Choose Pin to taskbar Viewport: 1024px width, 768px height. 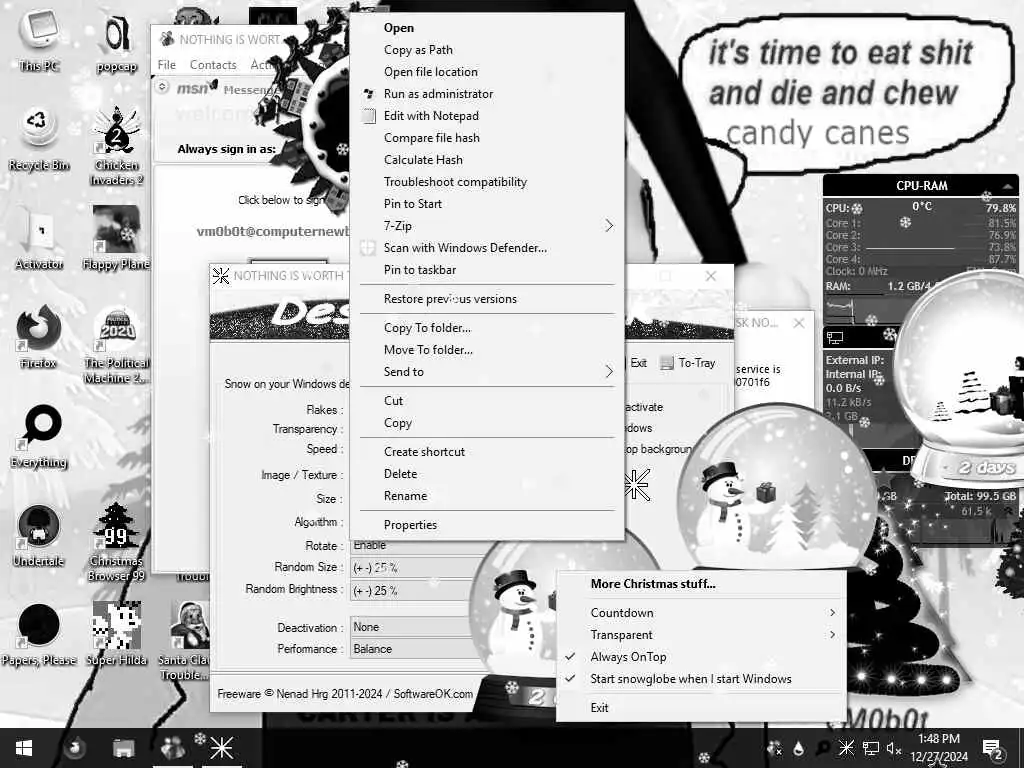click(x=487, y=270)
